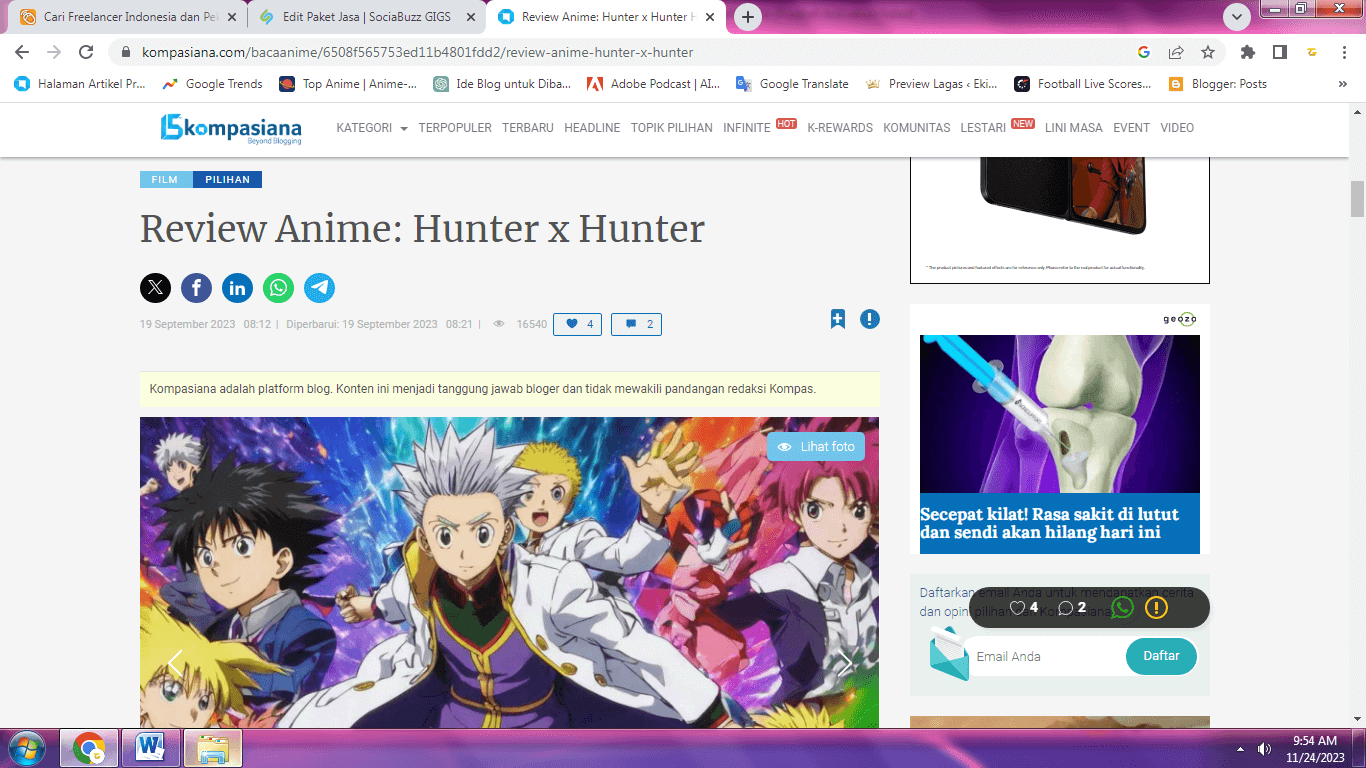Share article on X (Twitter) icon
The width and height of the screenshot is (1366, 768).
(155, 288)
